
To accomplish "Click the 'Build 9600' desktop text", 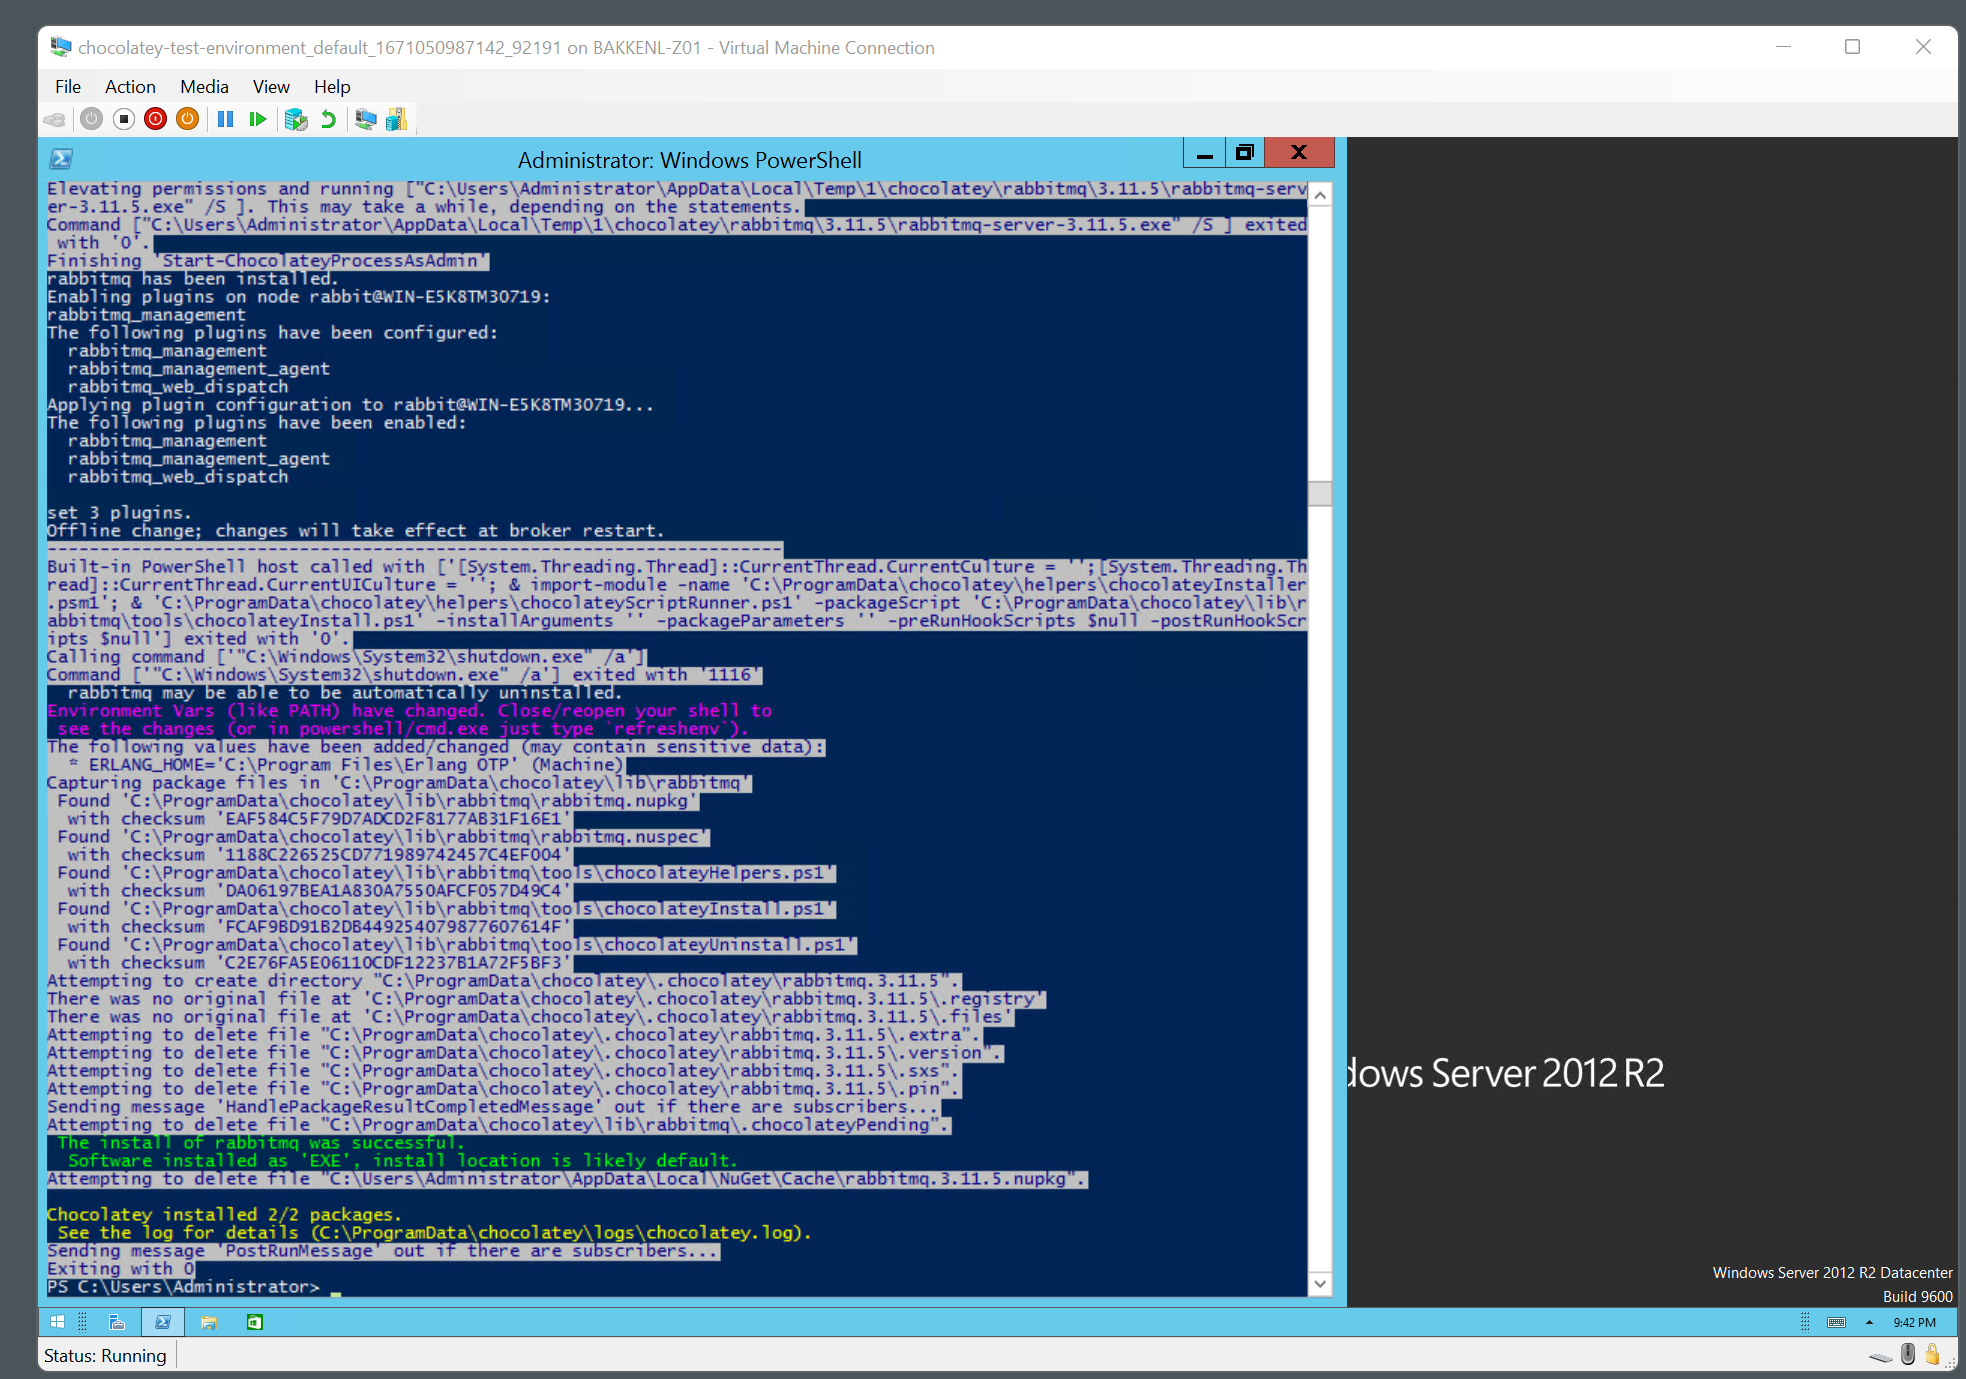I will pyautogui.click(x=1917, y=1297).
